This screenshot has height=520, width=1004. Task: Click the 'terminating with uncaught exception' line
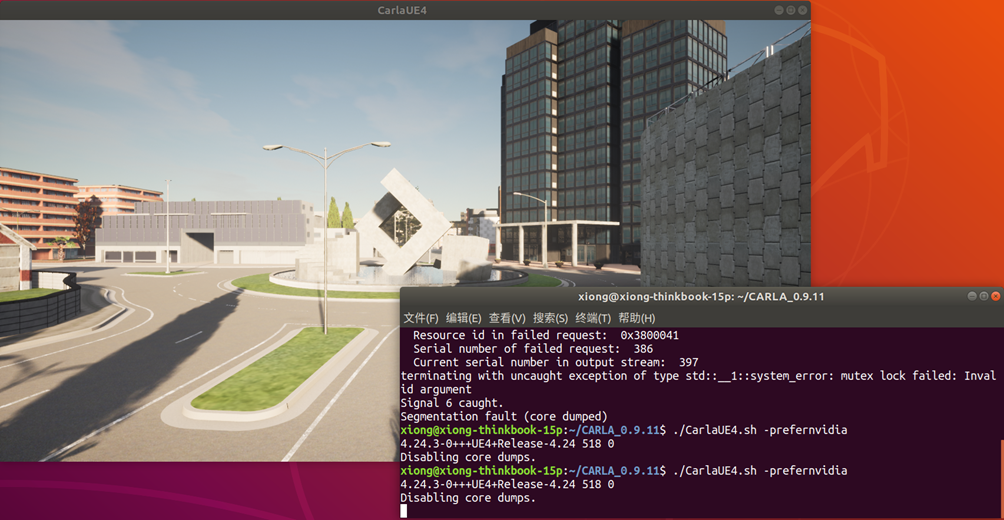(698, 382)
